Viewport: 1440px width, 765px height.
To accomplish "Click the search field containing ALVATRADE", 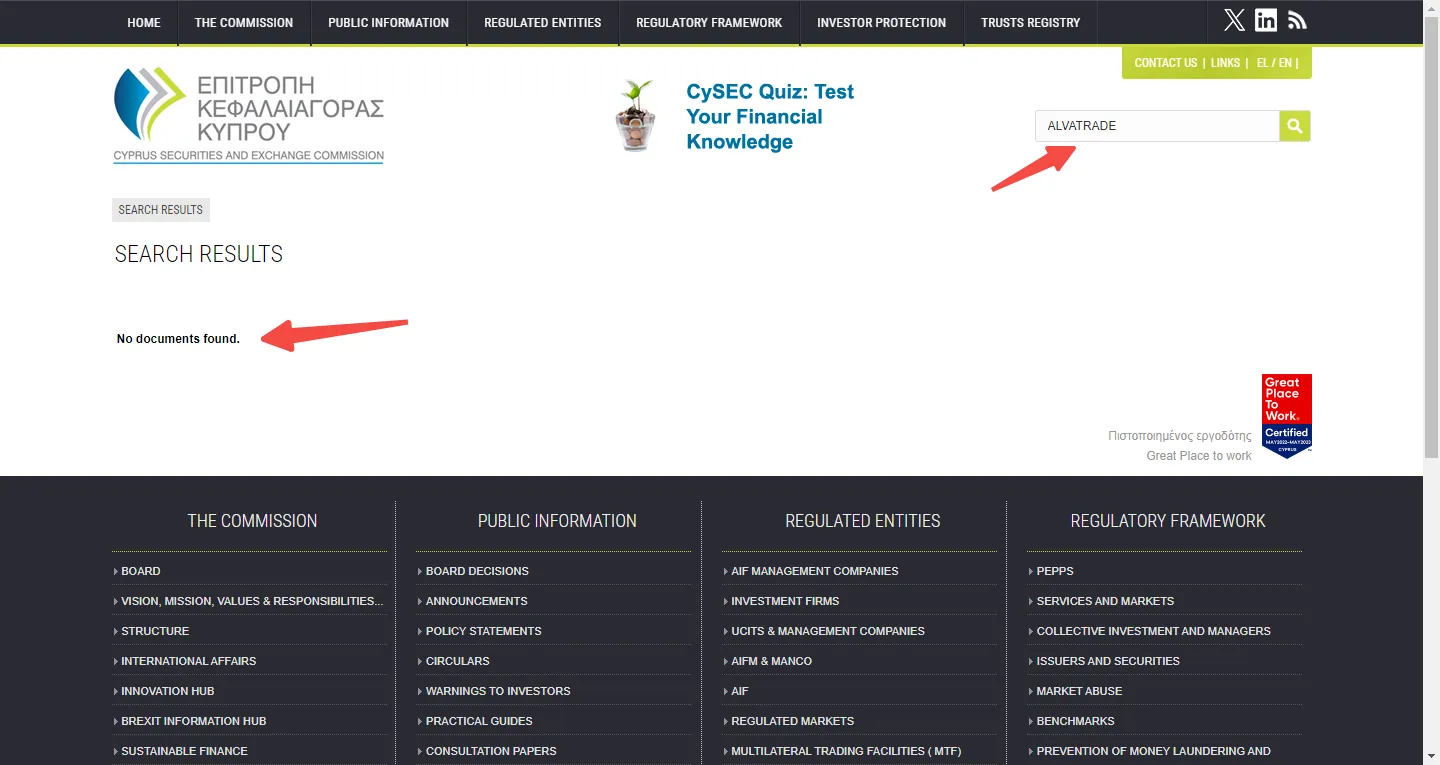I will point(1157,126).
